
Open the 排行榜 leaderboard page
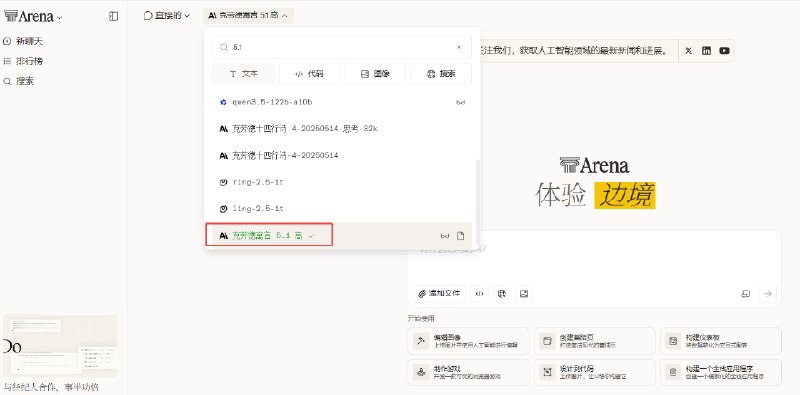tap(23, 61)
